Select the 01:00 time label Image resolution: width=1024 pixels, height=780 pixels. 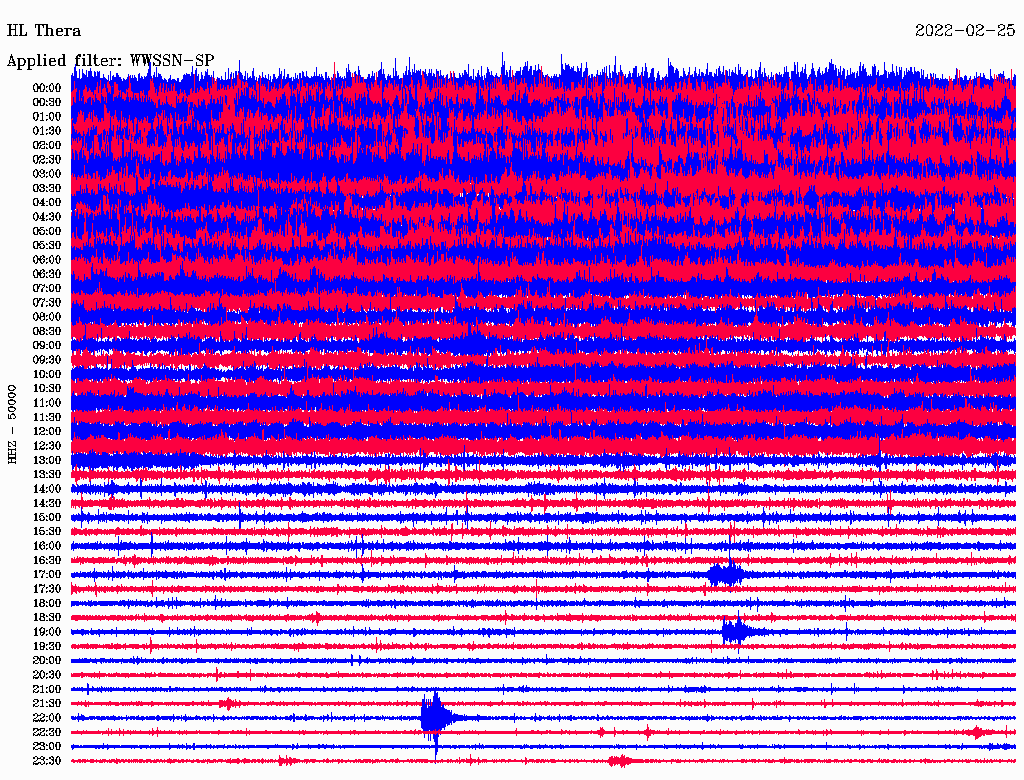click(x=47, y=117)
